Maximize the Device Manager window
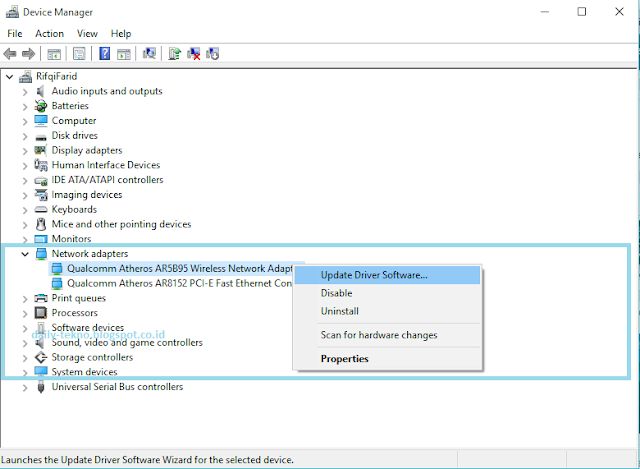This screenshot has height=469, width=640. [582, 12]
